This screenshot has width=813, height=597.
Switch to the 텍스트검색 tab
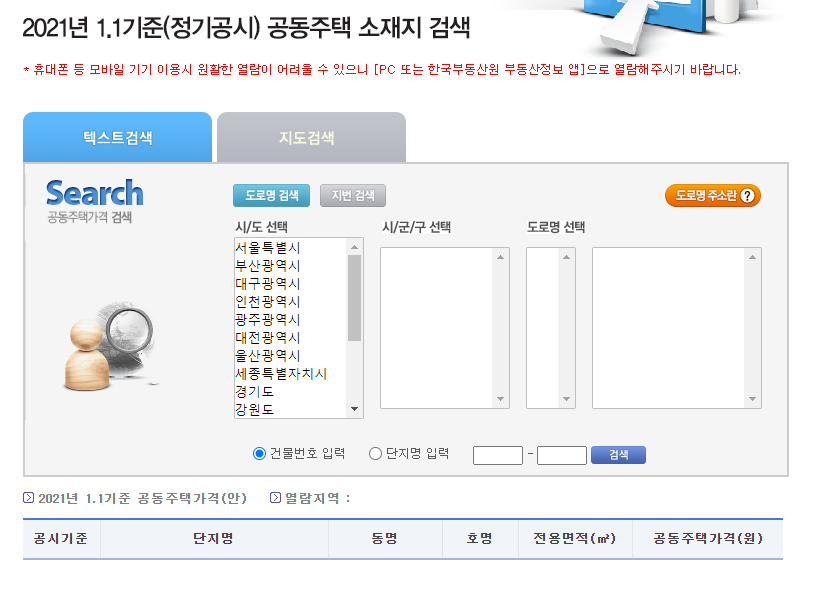[x=118, y=137]
